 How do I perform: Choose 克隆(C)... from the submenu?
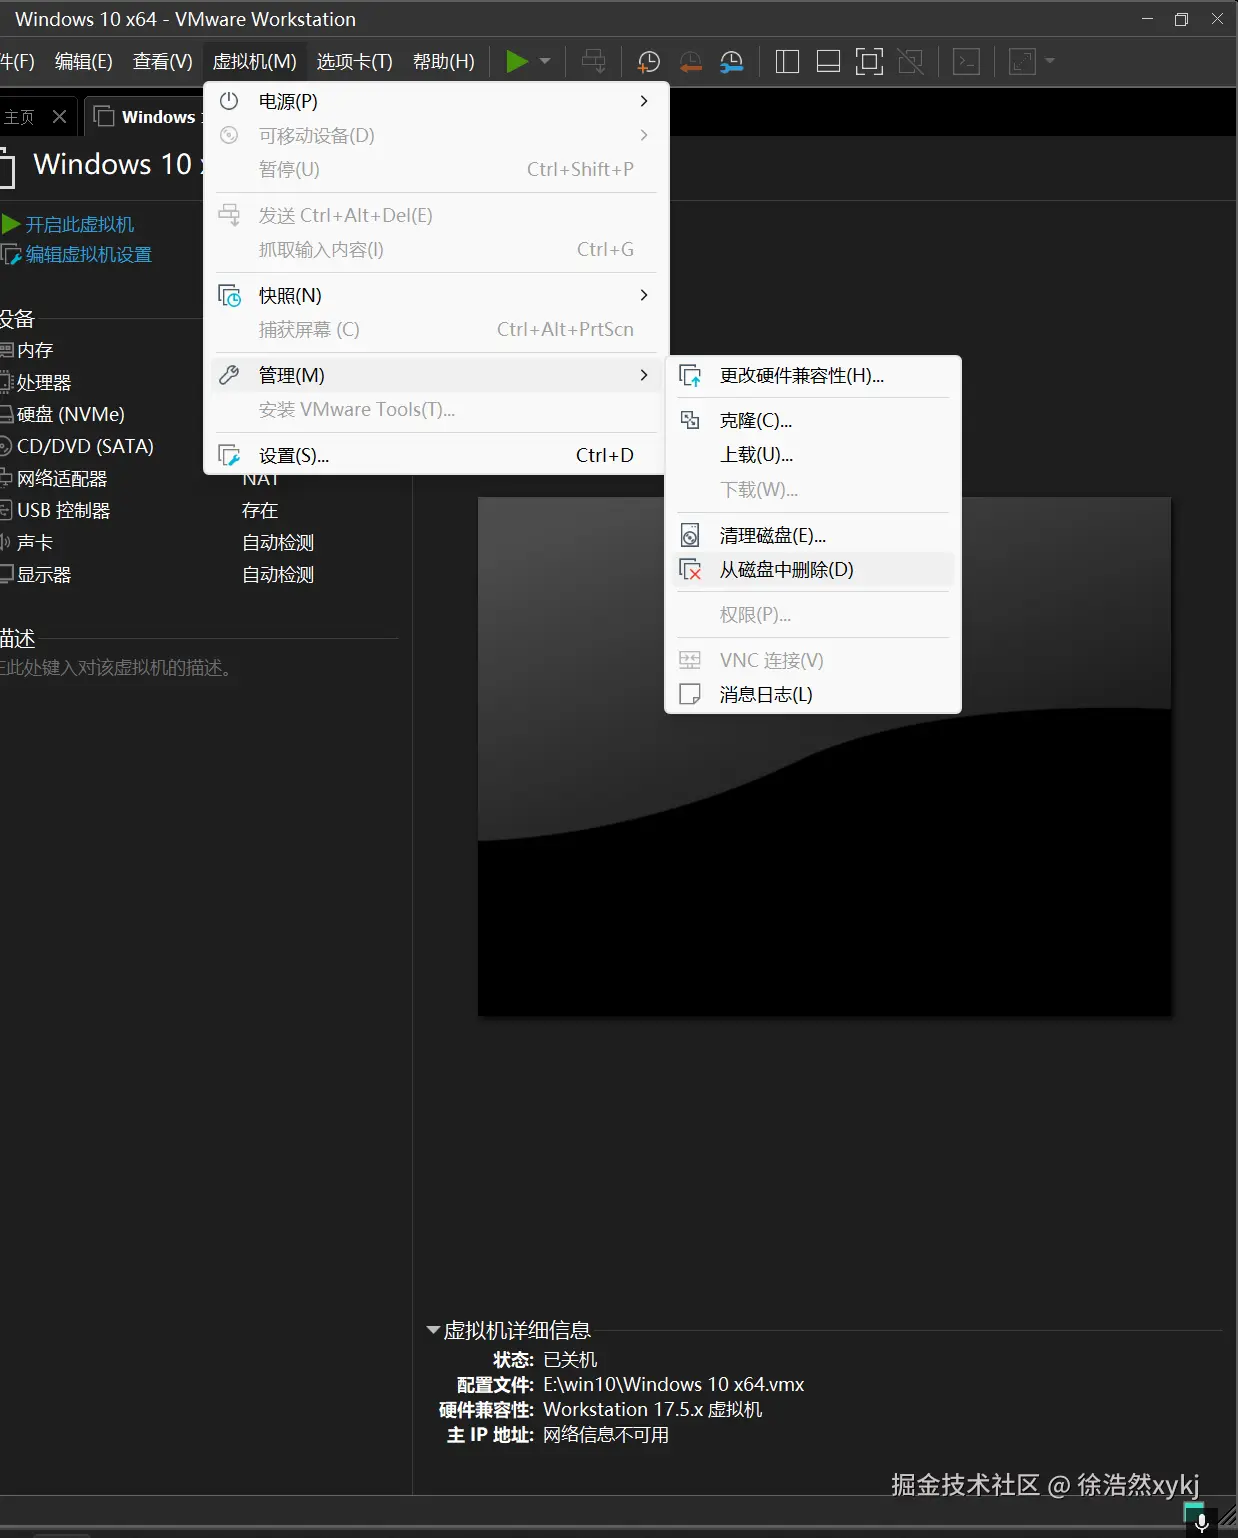tap(813, 421)
